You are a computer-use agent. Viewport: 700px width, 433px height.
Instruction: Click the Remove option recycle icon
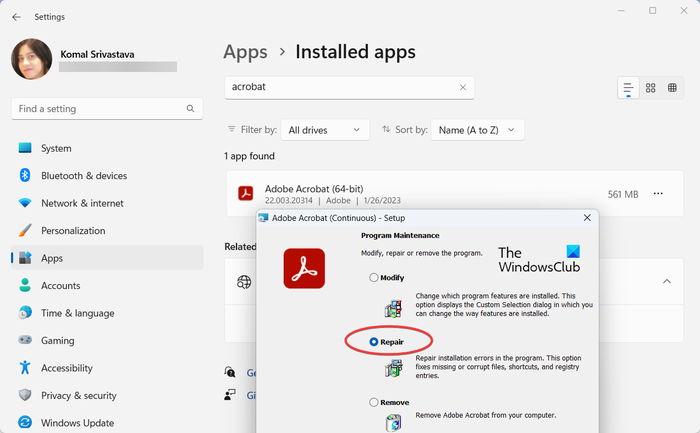(x=393, y=422)
